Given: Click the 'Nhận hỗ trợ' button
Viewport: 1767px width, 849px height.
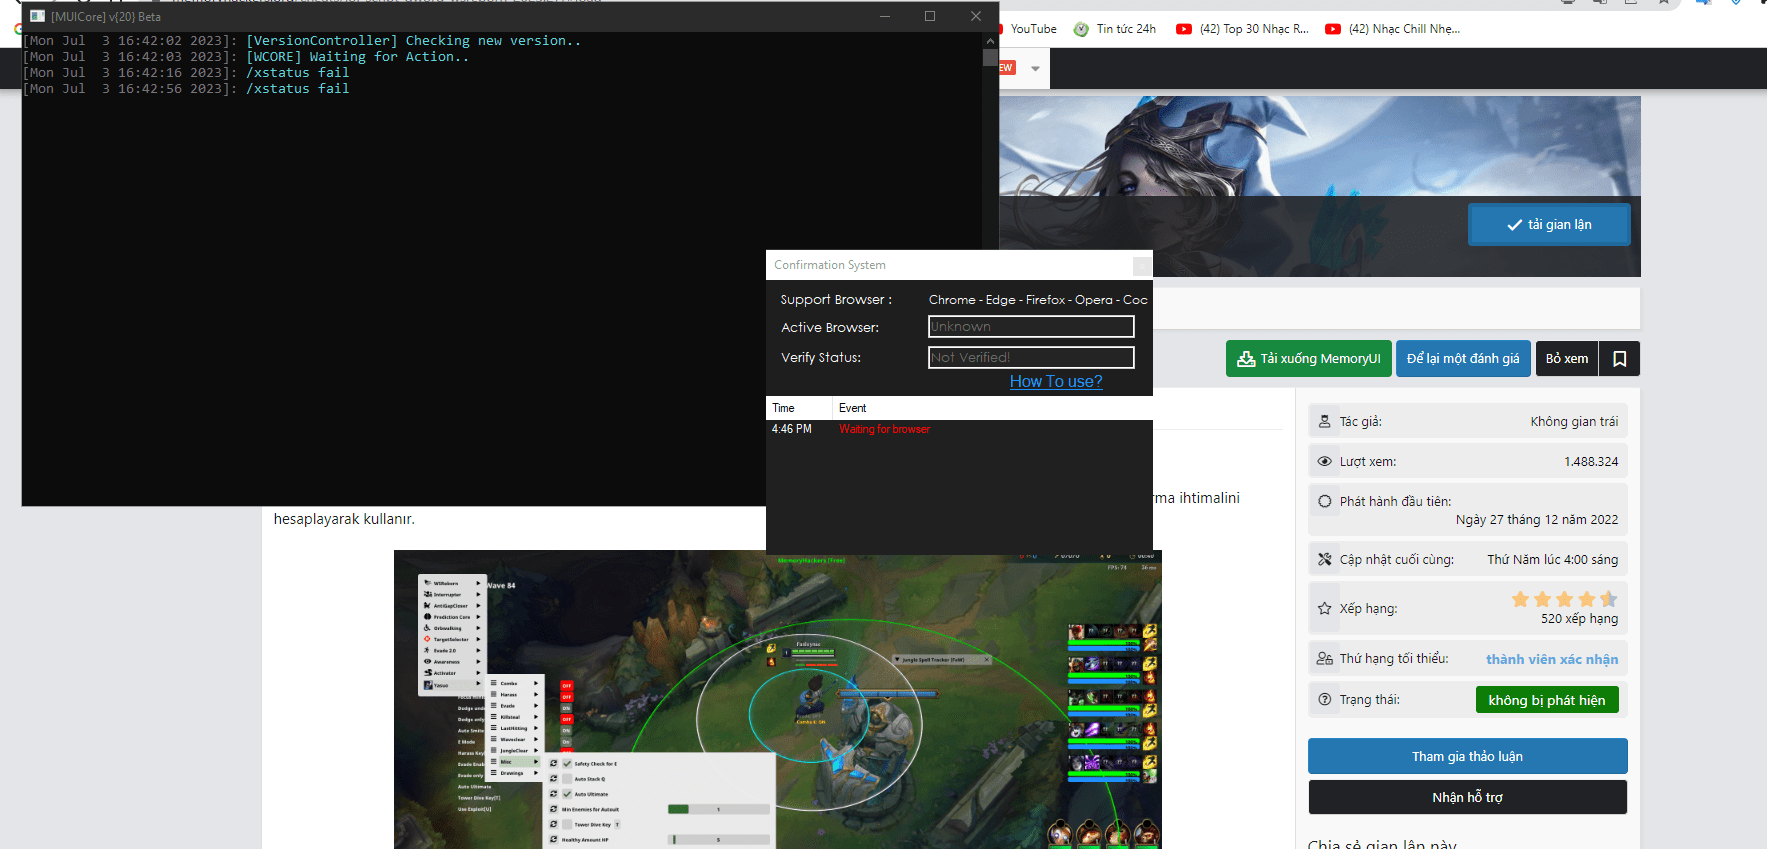Looking at the screenshot, I should click(x=1467, y=797).
